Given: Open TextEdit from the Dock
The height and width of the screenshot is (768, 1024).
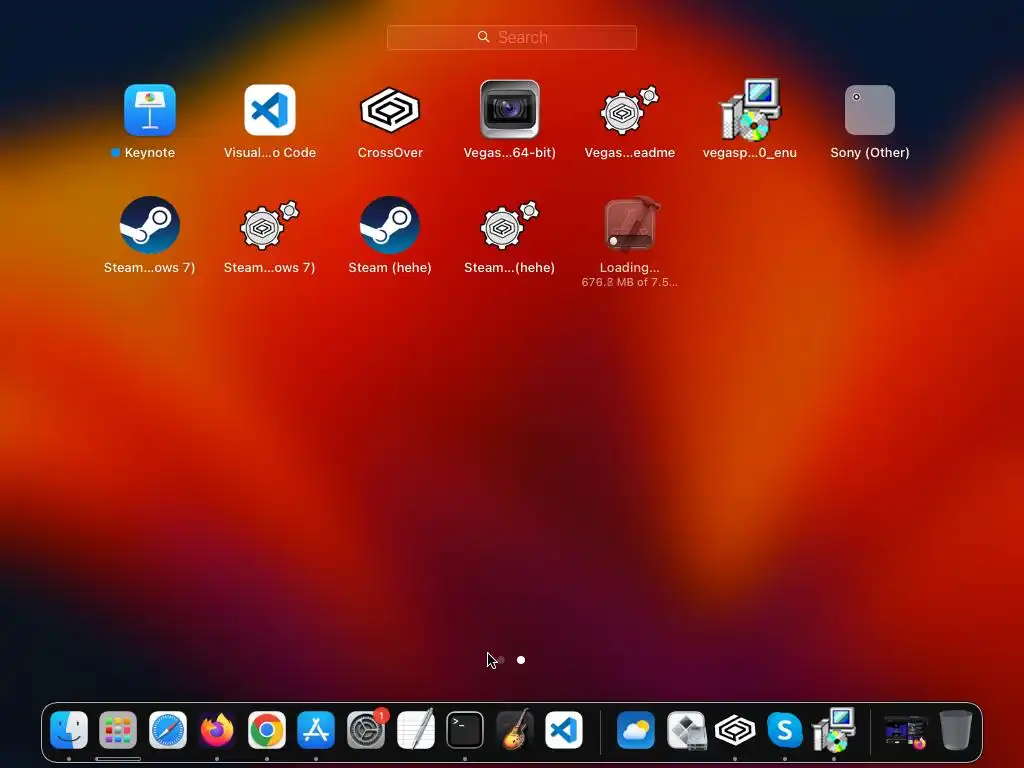Looking at the screenshot, I should [x=415, y=729].
